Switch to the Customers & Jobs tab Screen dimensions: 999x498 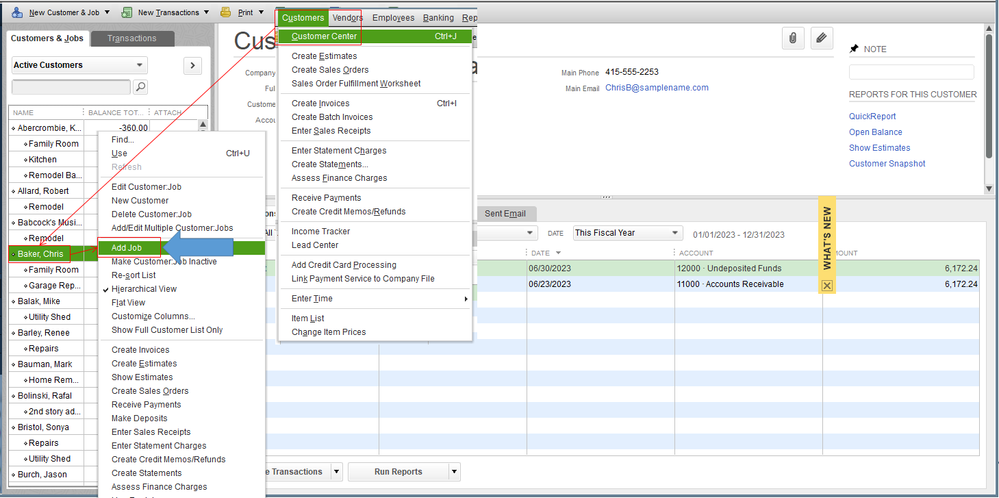(x=47, y=38)
